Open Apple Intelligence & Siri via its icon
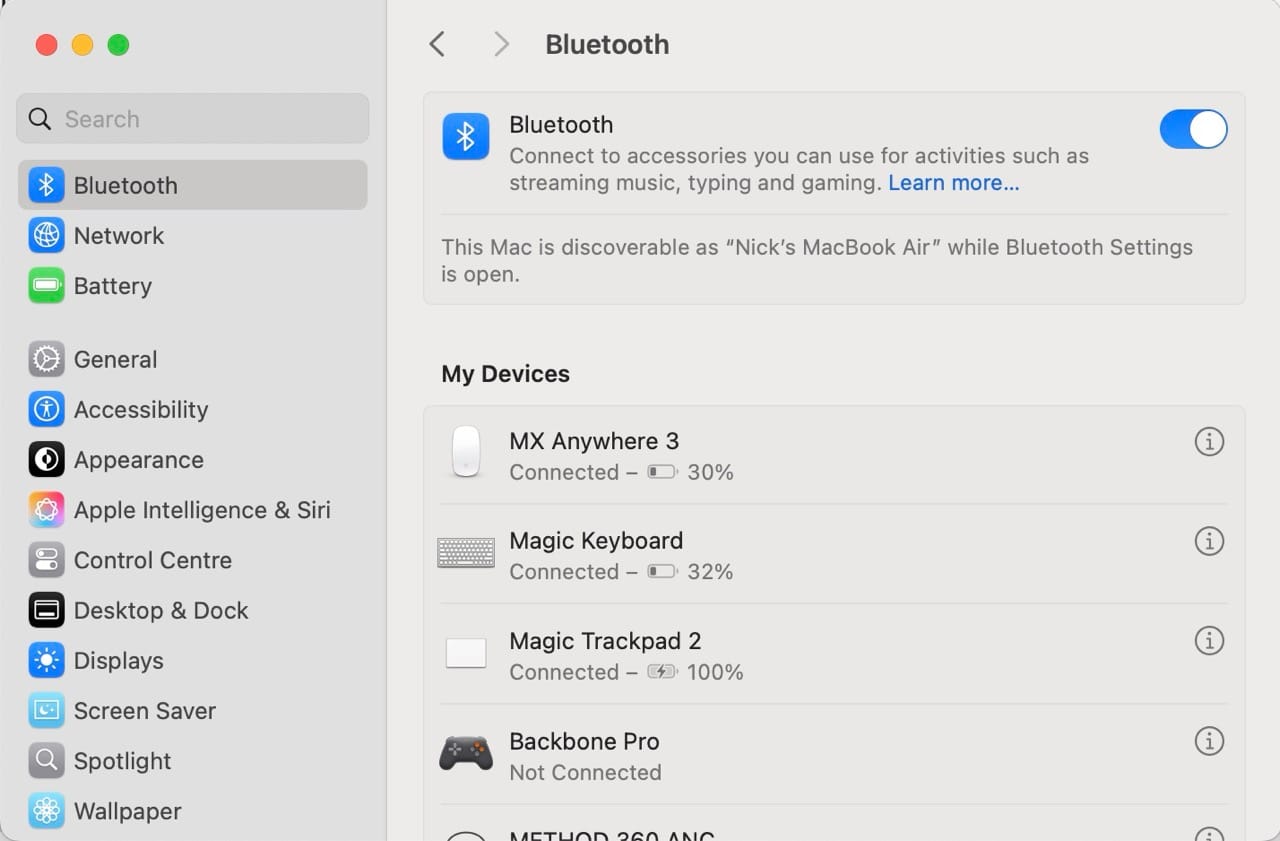 point(45,510)
